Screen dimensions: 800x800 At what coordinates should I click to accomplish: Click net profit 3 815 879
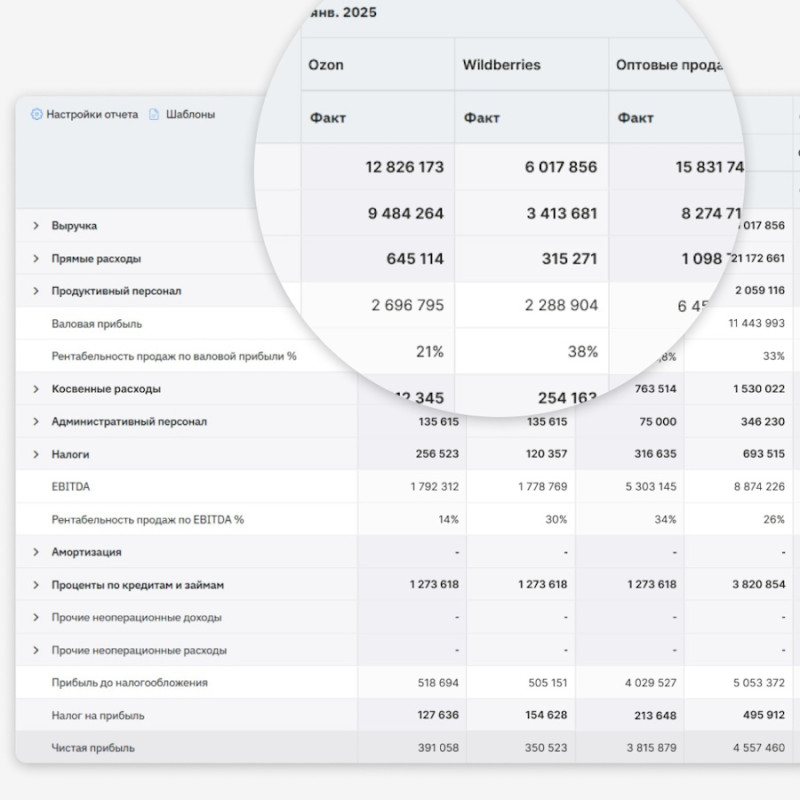coord(652,748)
